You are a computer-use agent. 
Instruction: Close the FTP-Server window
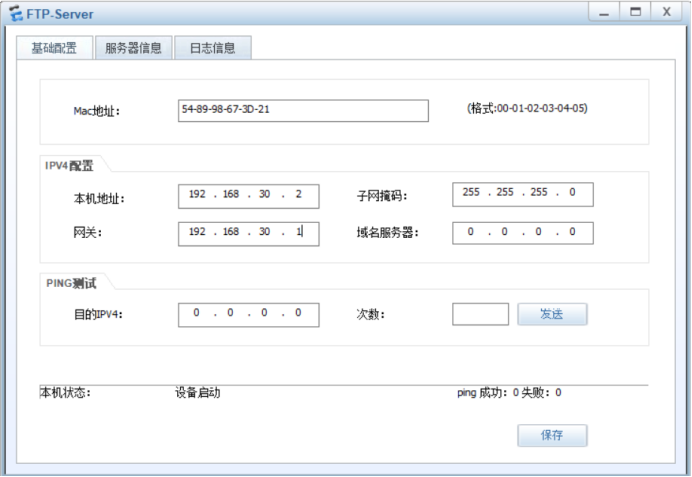coord(666,12)
